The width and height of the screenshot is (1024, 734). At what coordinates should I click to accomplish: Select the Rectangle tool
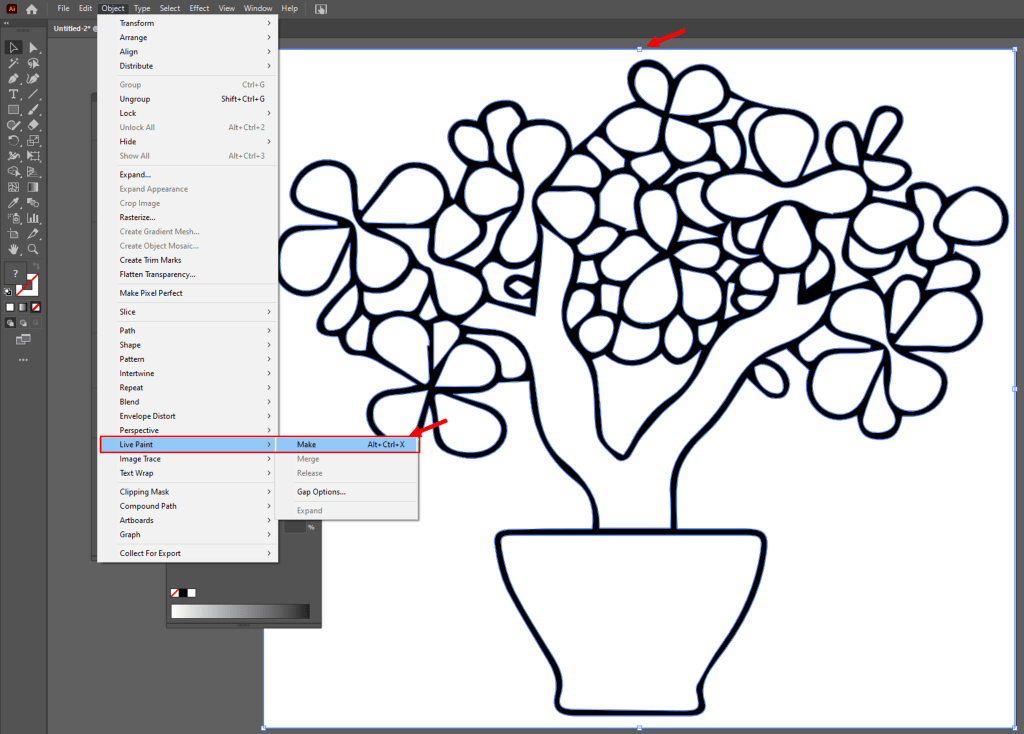pyautogui.click(x=14, y=110)
